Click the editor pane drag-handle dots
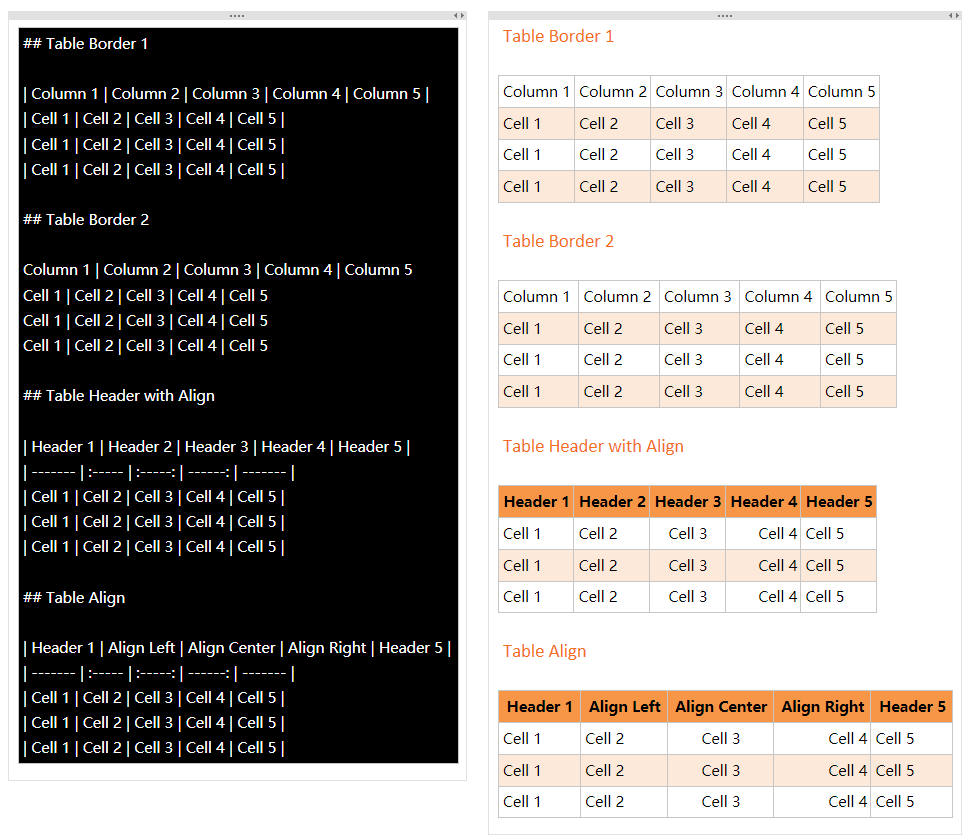 [x=237, y=15]
